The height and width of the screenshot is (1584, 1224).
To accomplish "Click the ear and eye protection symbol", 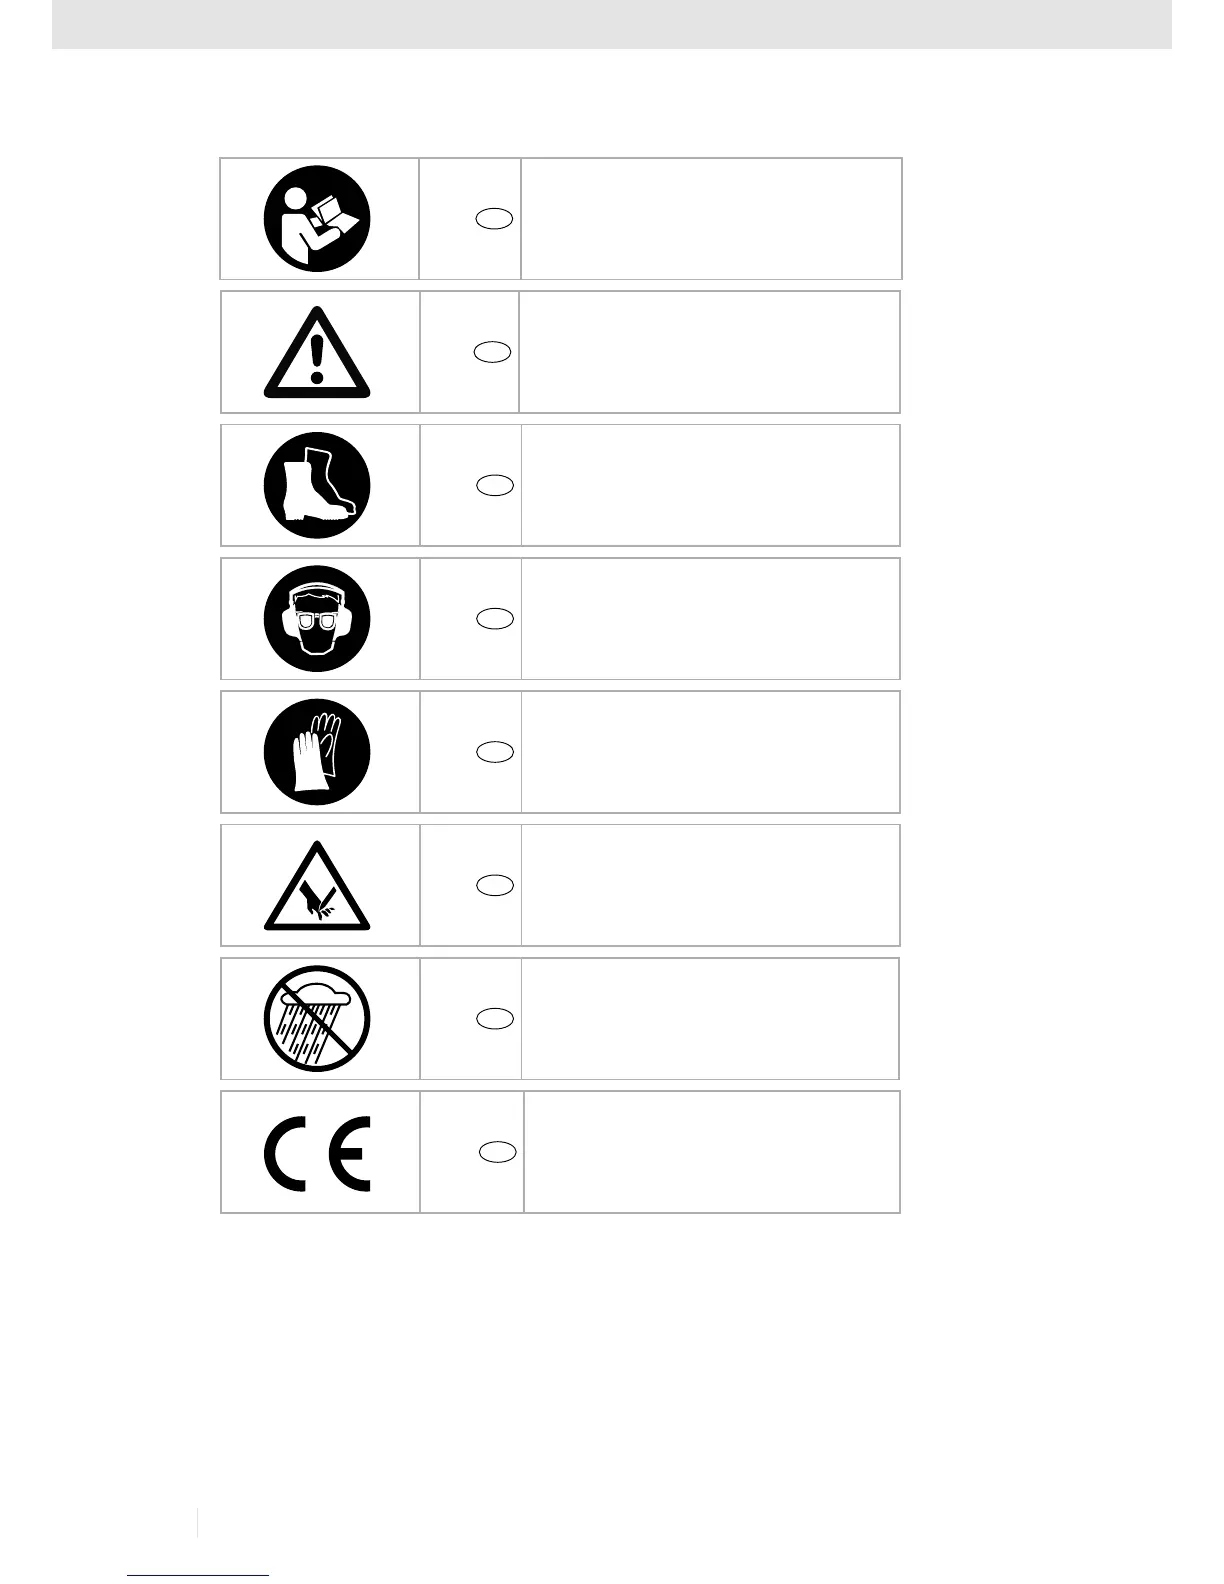I will [x=317, y=618].
